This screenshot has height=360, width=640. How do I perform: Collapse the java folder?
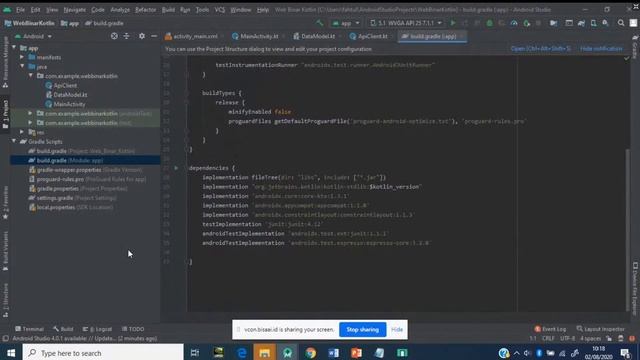22,67
